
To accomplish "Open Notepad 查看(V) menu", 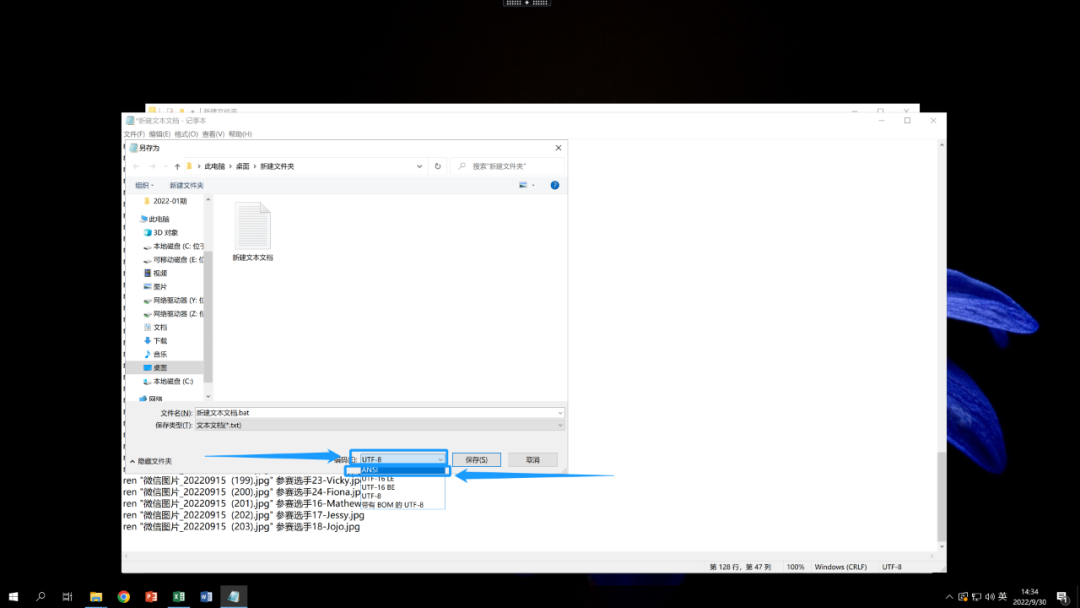I will 213,134.
